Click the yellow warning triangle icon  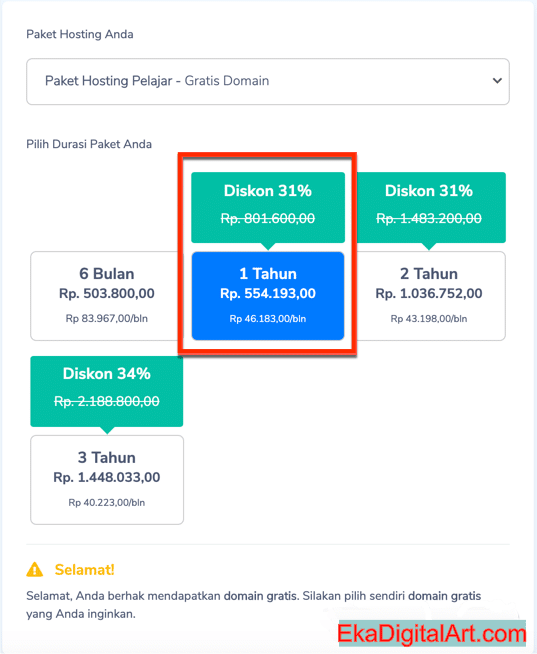(35, 569)
